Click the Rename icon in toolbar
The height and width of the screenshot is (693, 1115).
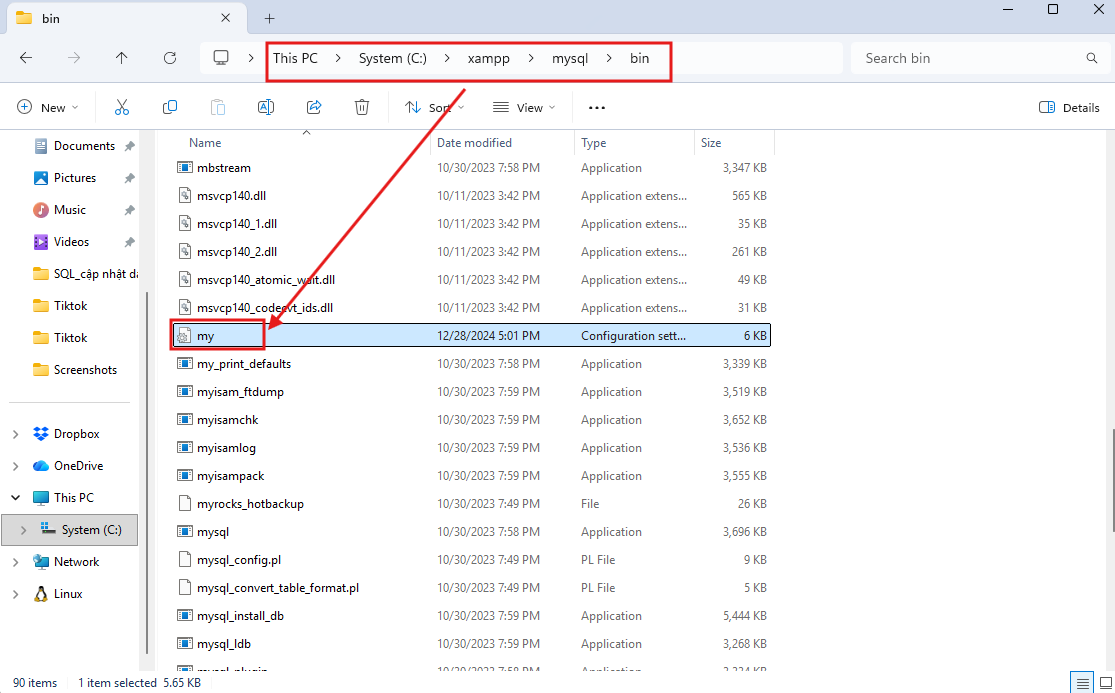[x=265, y=107]
